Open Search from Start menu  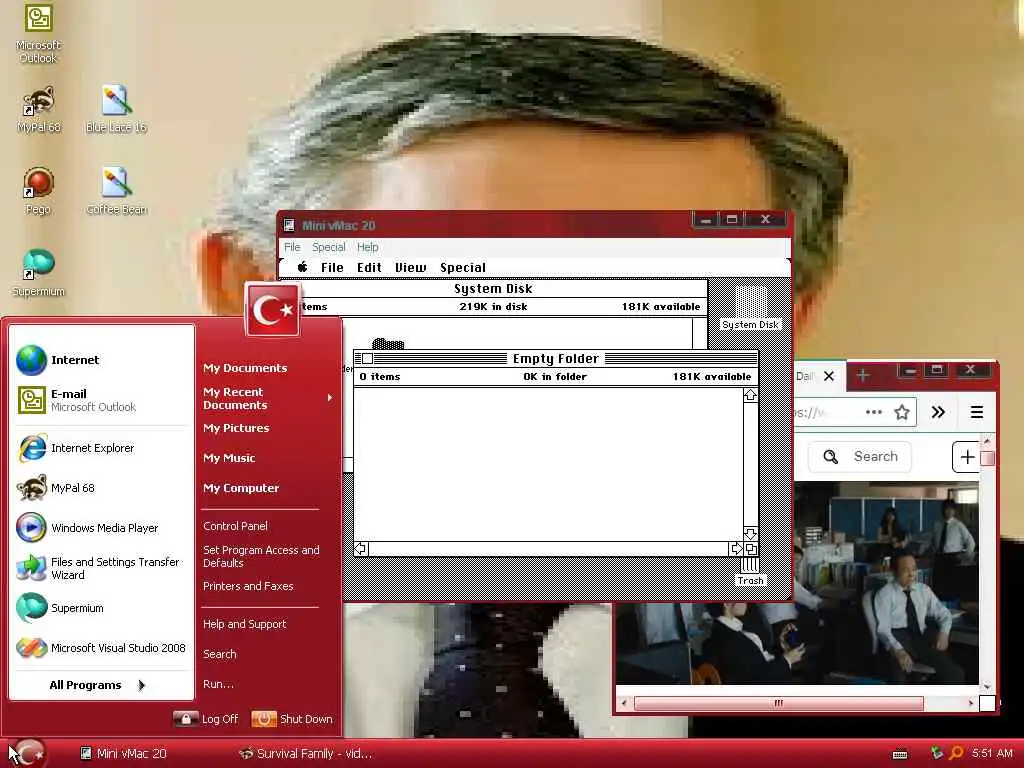(219, 654)
